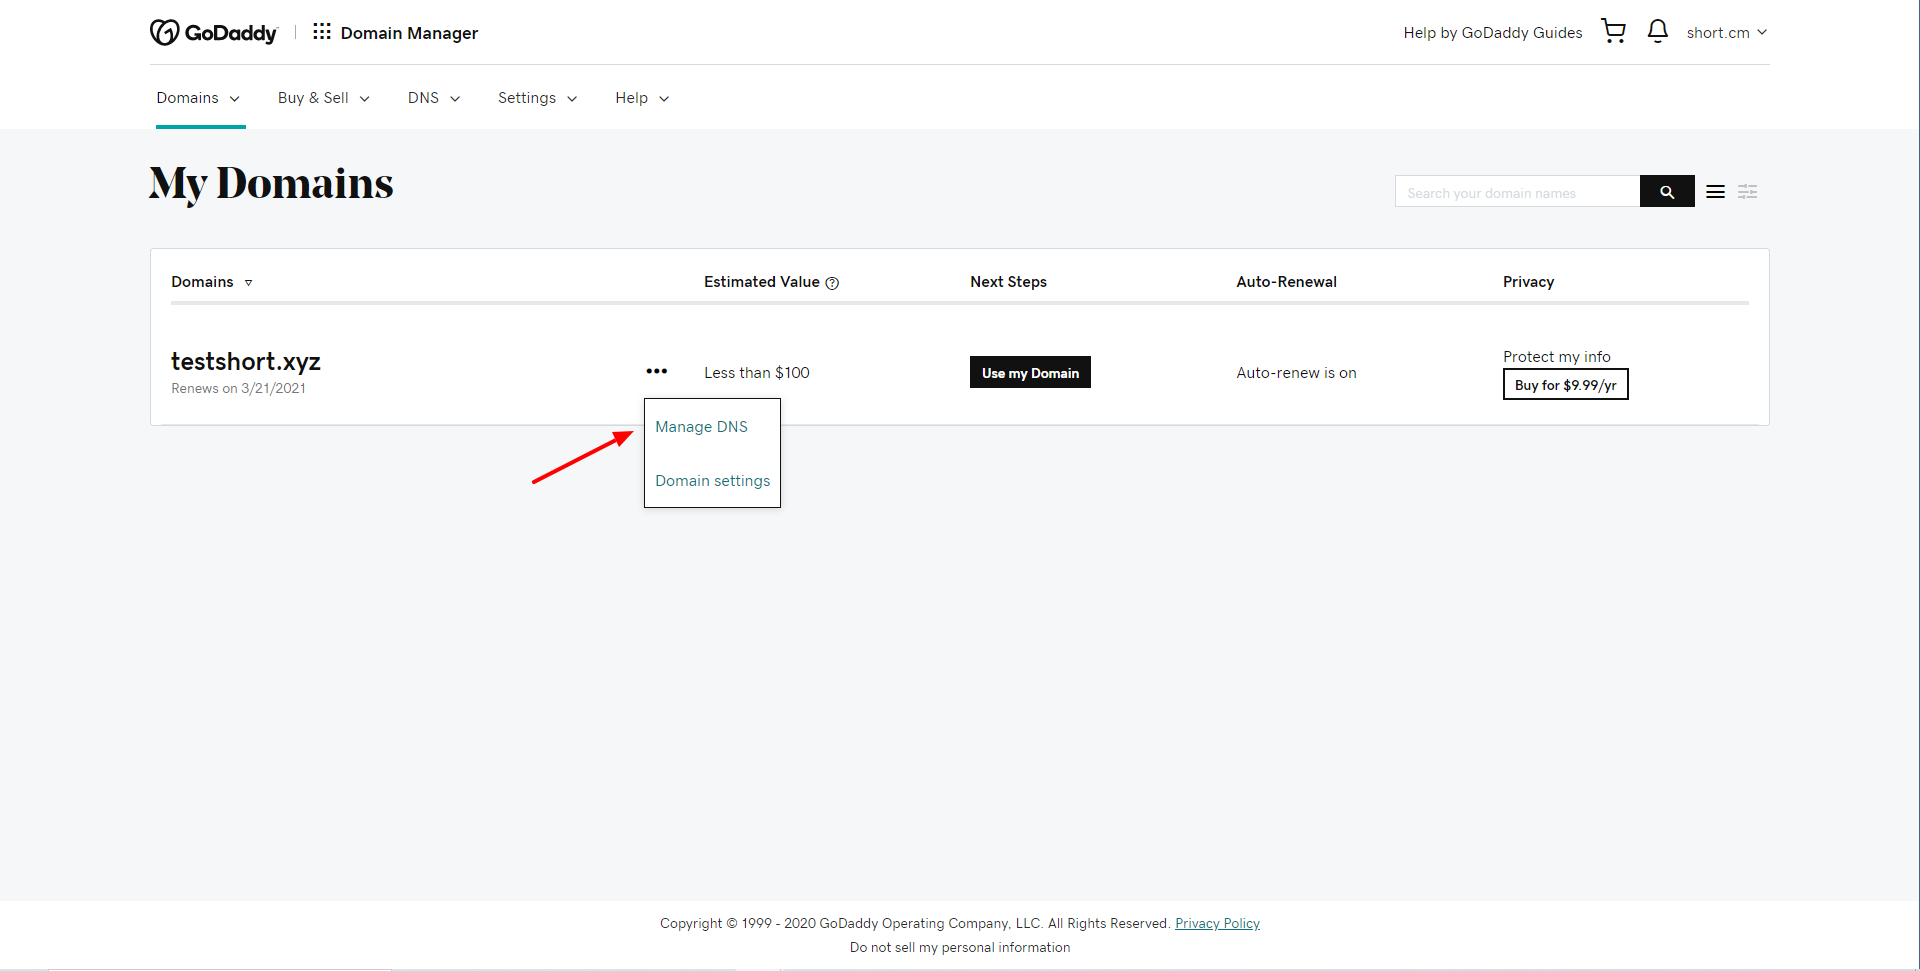1920x971 pixels.
Task: Click the Auto-Renewal column header
Action: point(1286,282)
